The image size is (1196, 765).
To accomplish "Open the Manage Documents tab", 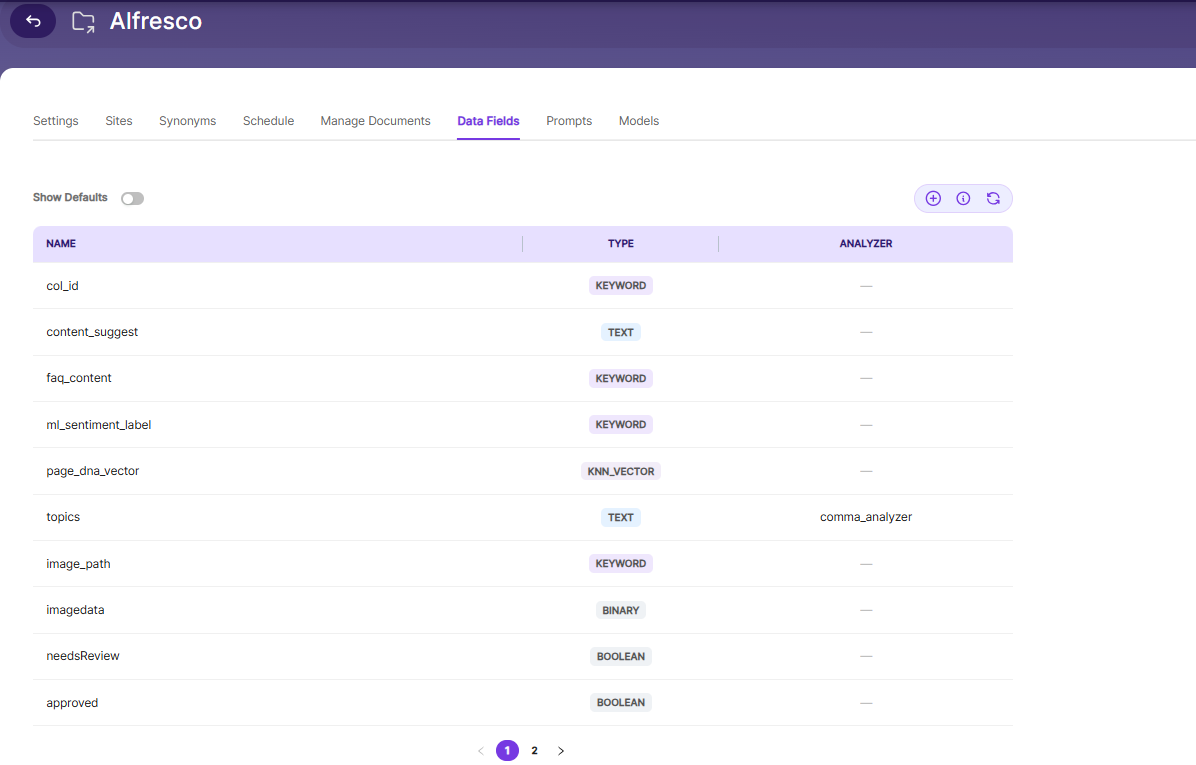I will point(375,121).
